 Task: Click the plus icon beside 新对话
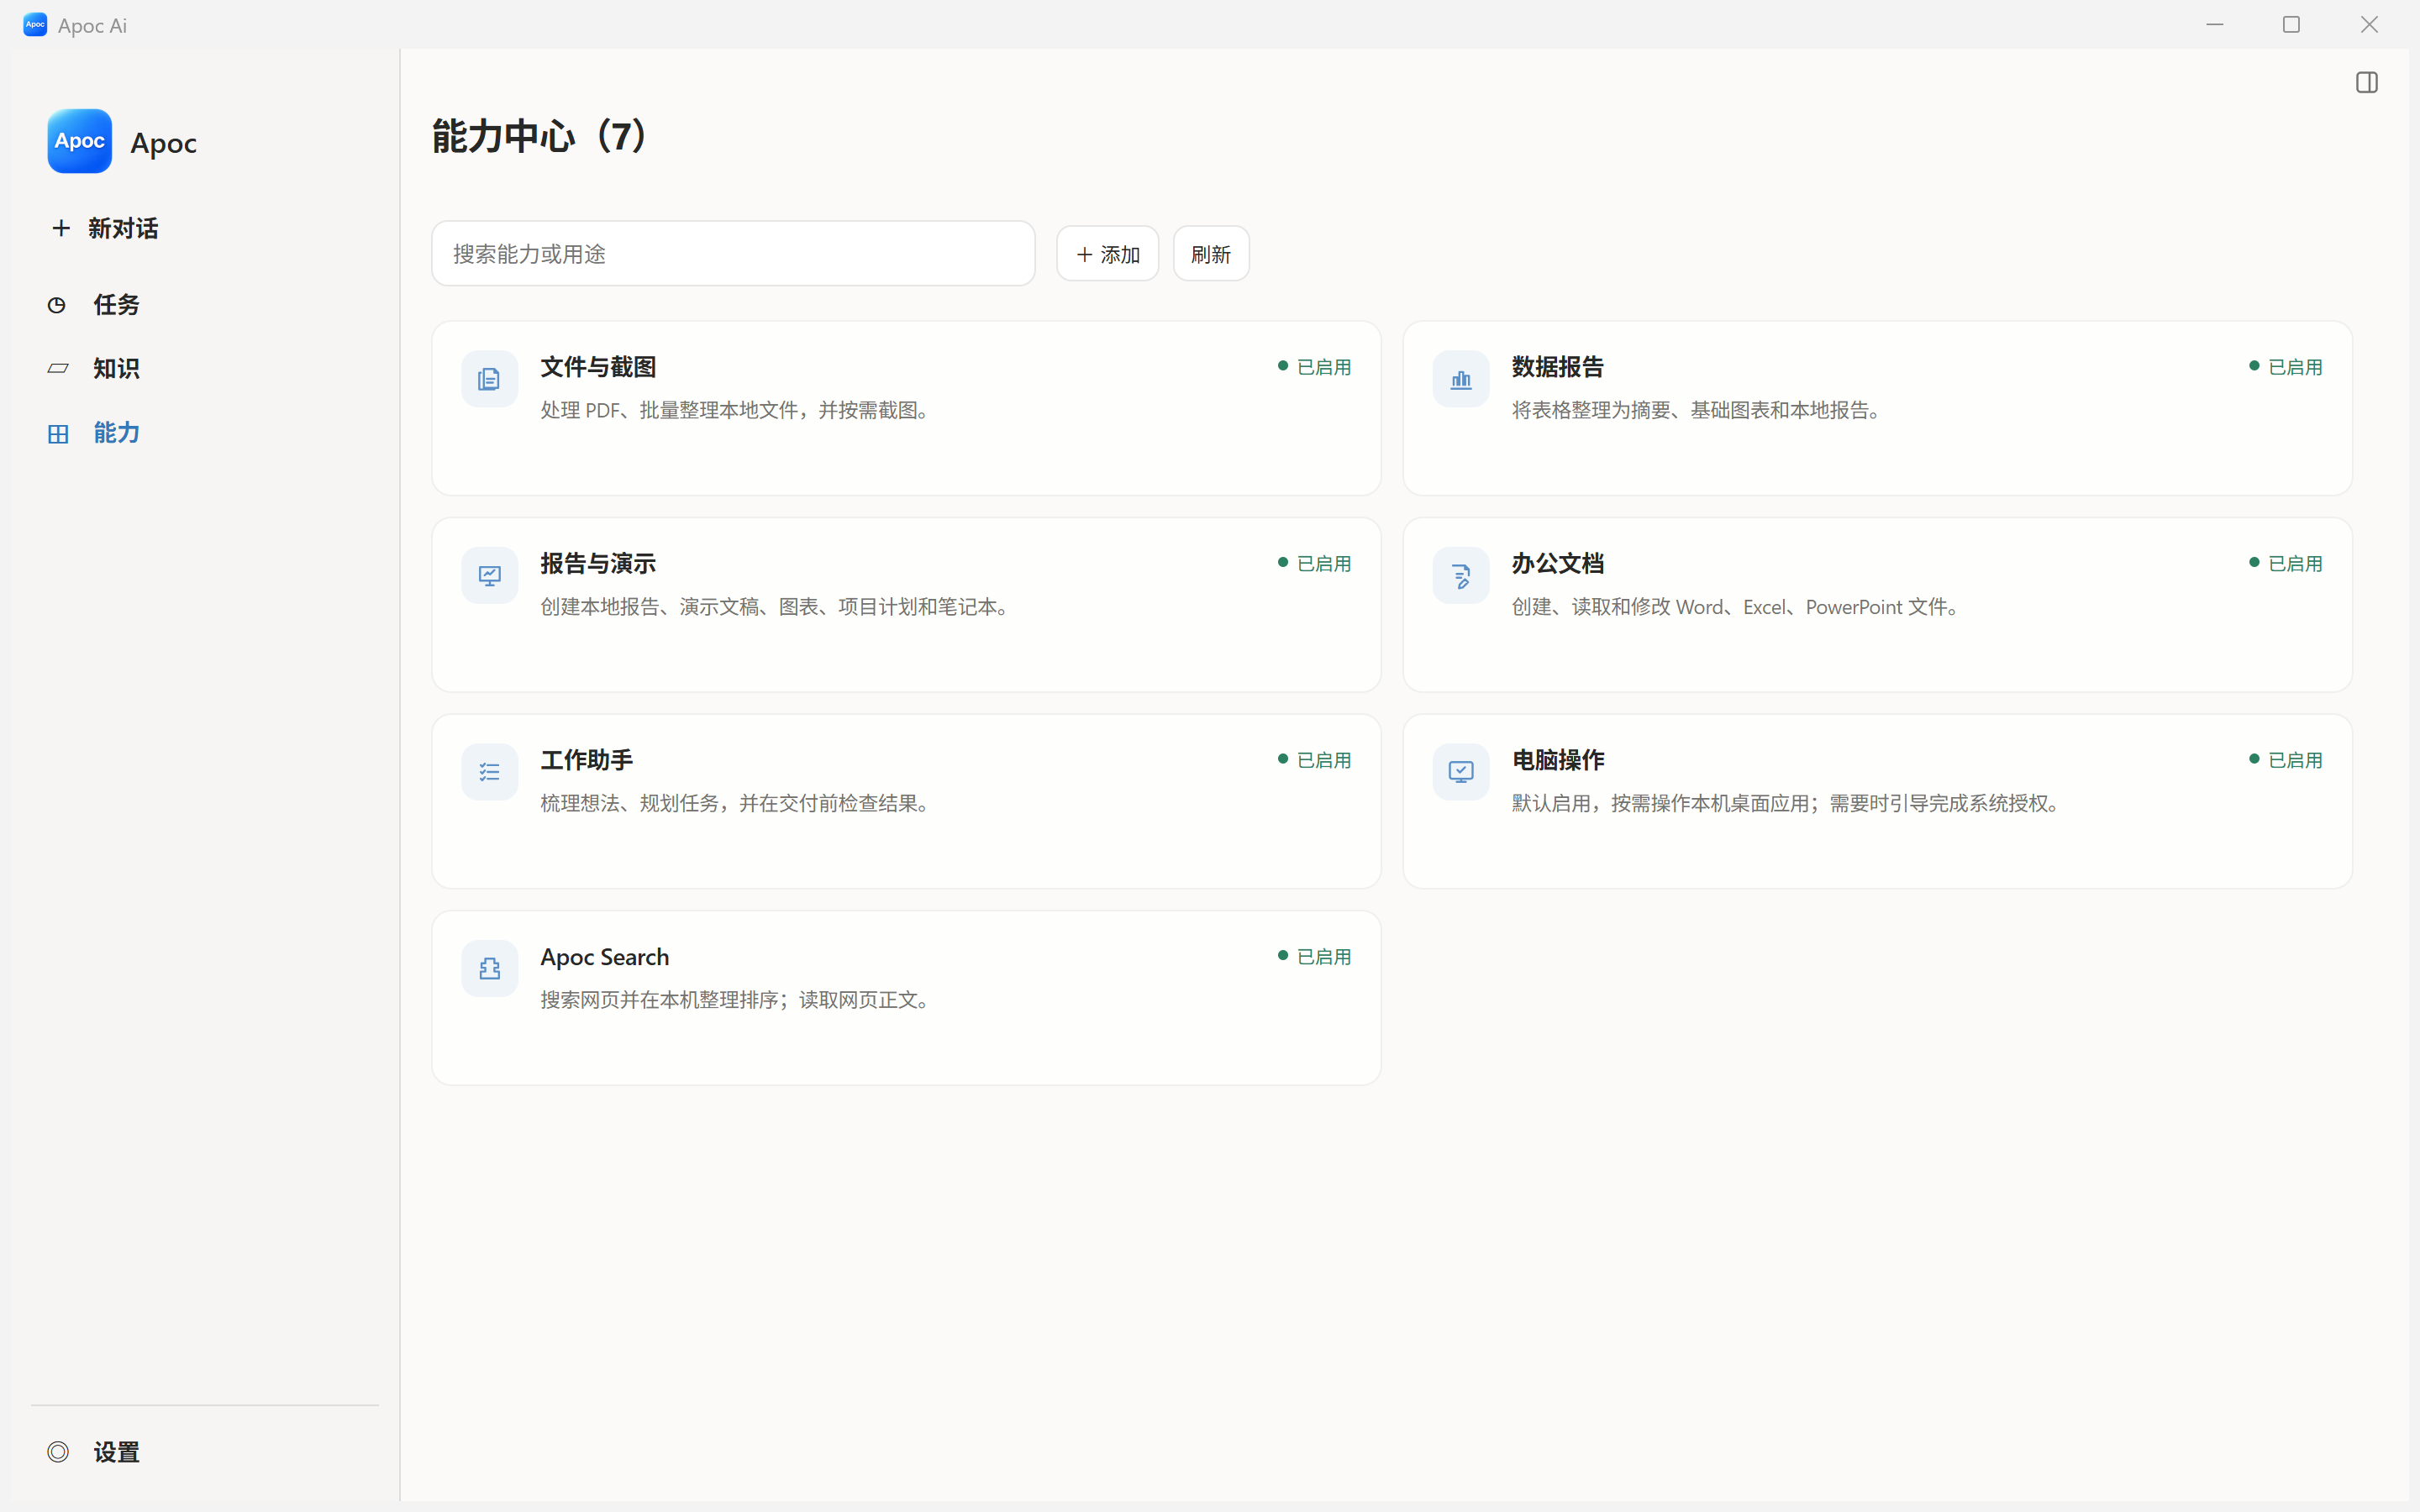point(61,228)
